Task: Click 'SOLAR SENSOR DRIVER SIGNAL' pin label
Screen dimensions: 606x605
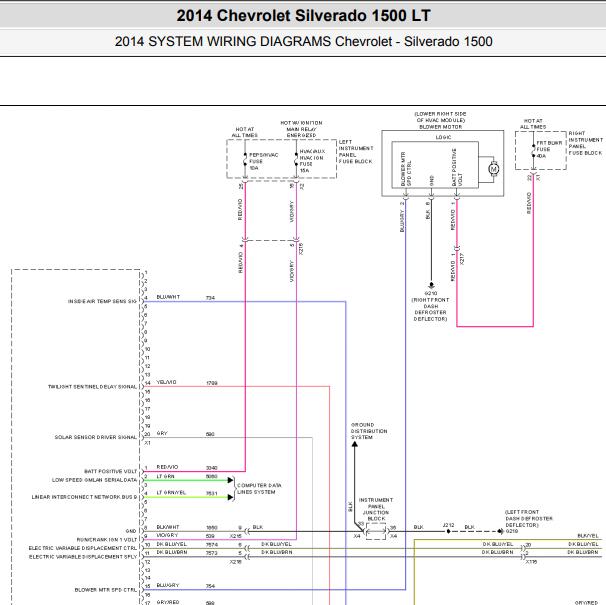Action: click(96, 437)
